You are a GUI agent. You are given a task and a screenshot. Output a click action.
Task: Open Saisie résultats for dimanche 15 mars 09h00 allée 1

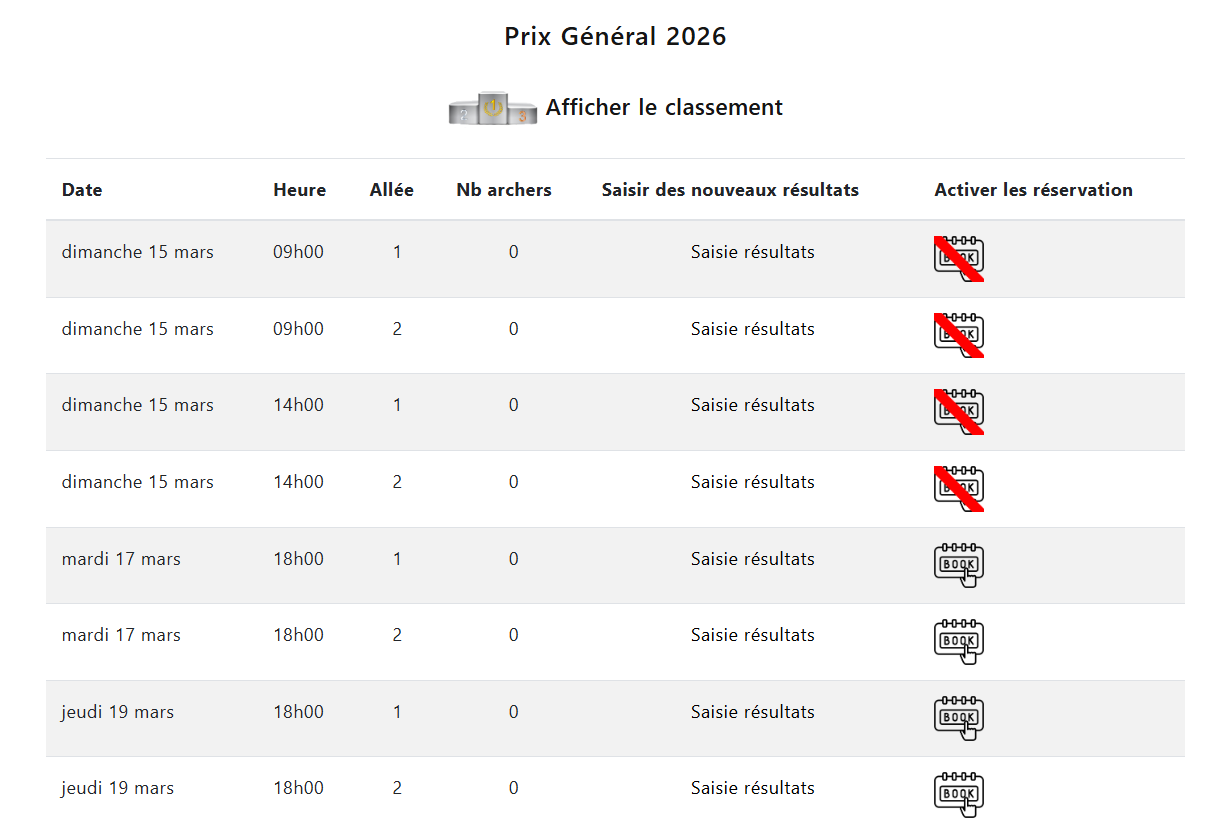752,251
